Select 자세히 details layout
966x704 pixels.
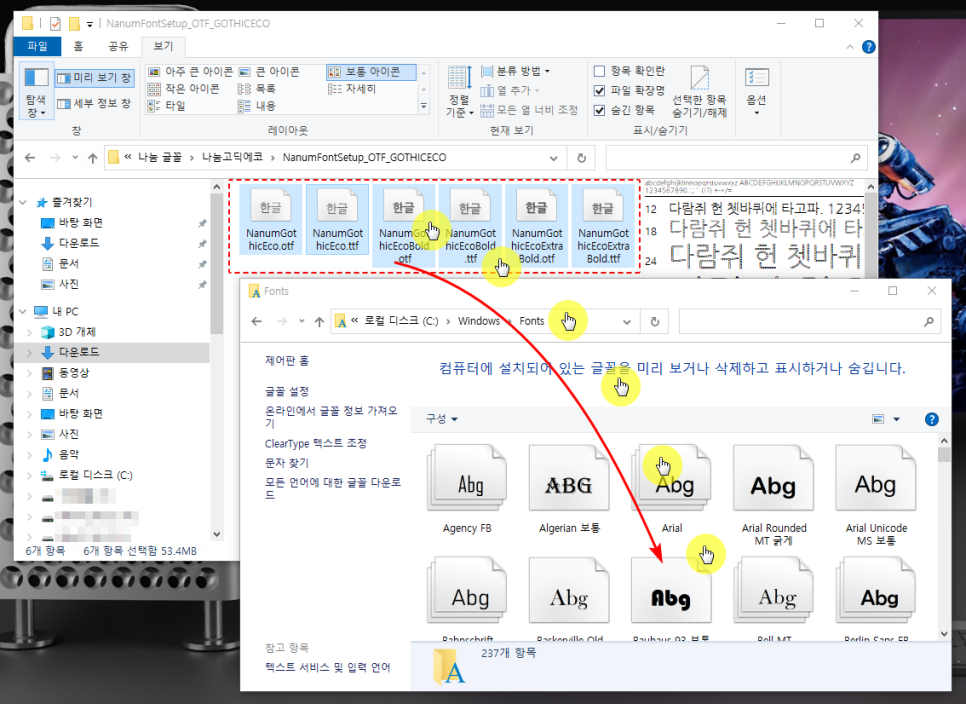[x=352, y=89]
